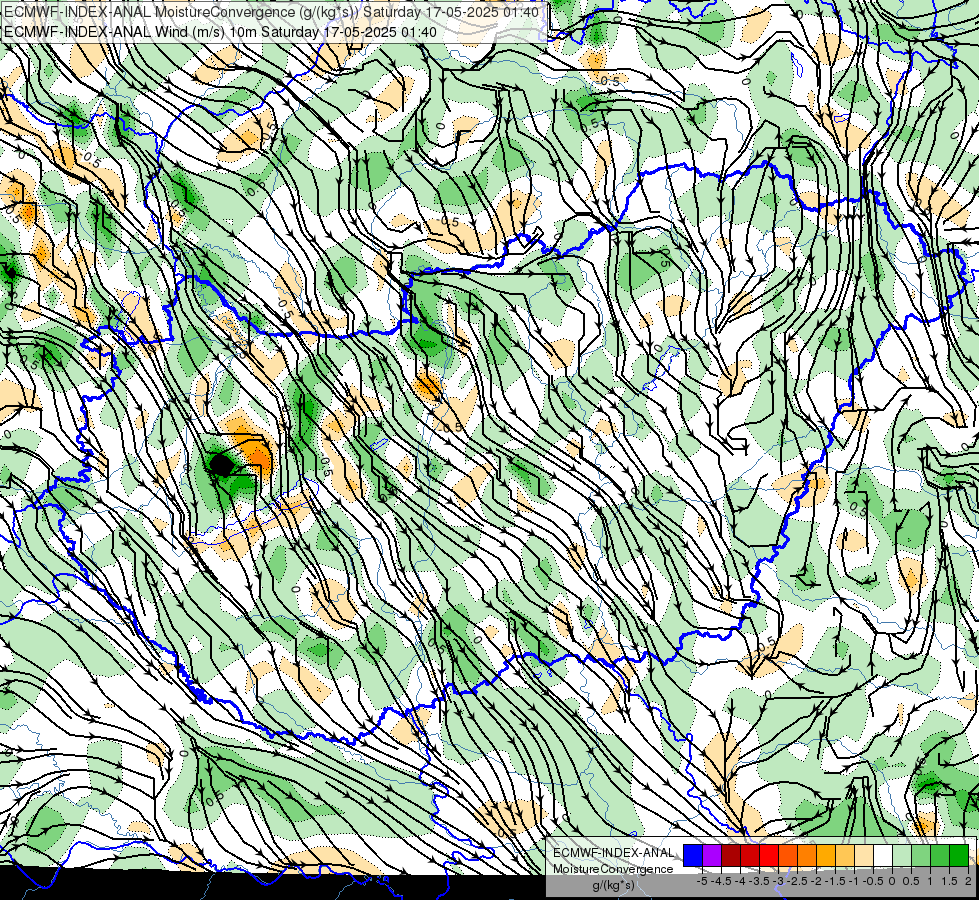Click legend swatch between -2.5 and -2
Viewport: 979px width, 900px height.
coord(807,855)
